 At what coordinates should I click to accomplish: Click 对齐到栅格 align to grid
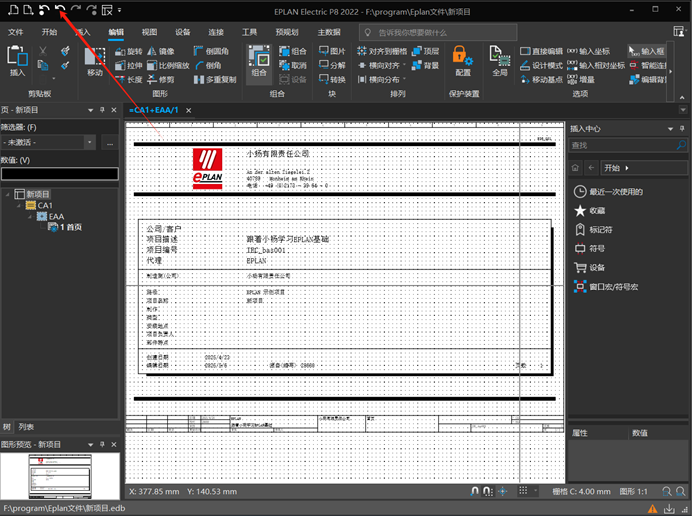(x=382, y=51)
